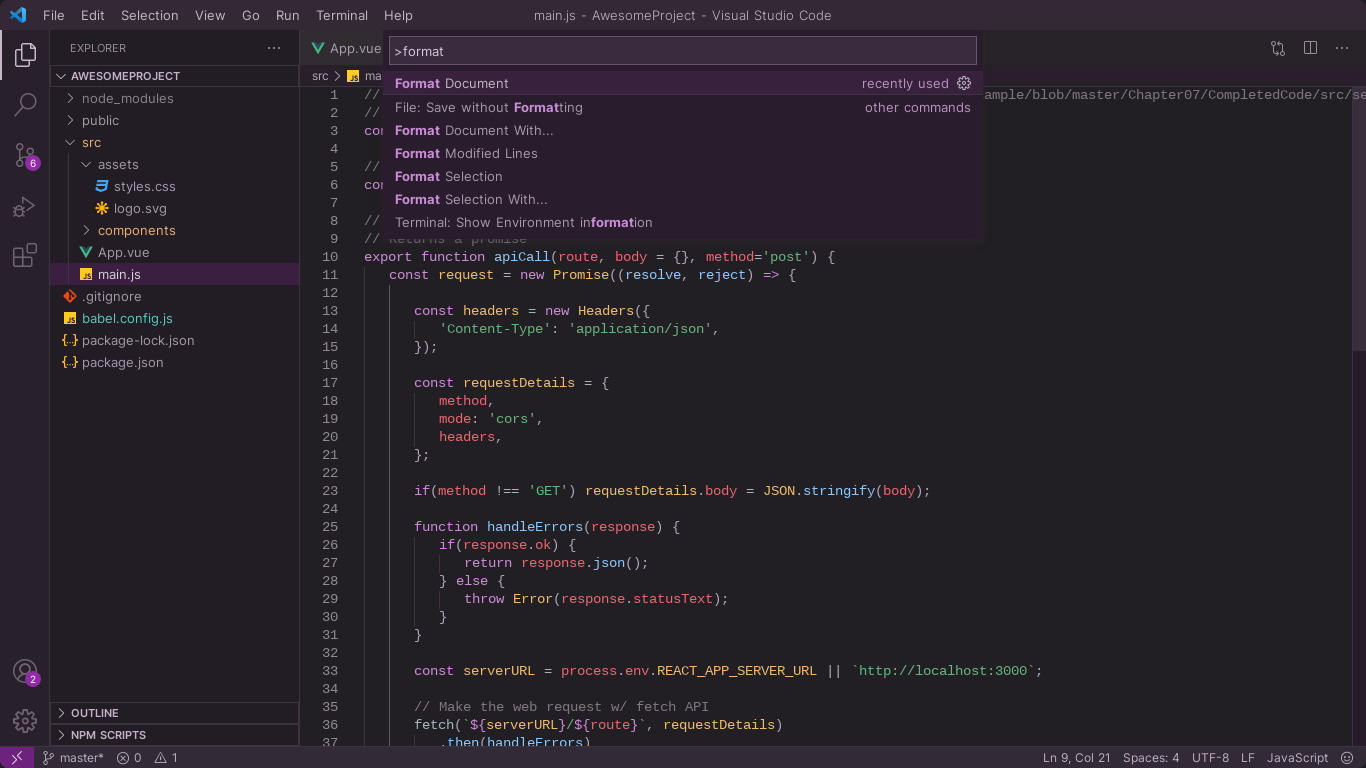Open editor more actions ellipsis
This screenshot has width=1366, height=768.
point(1342,48)
